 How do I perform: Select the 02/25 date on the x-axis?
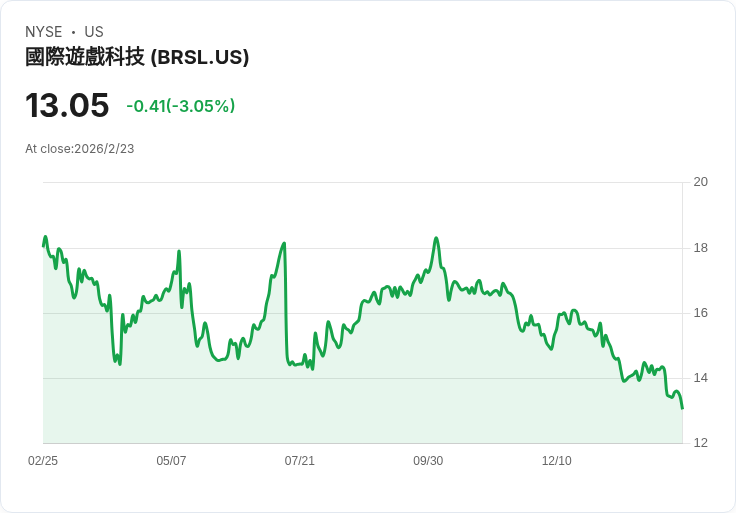click(43, 461)
